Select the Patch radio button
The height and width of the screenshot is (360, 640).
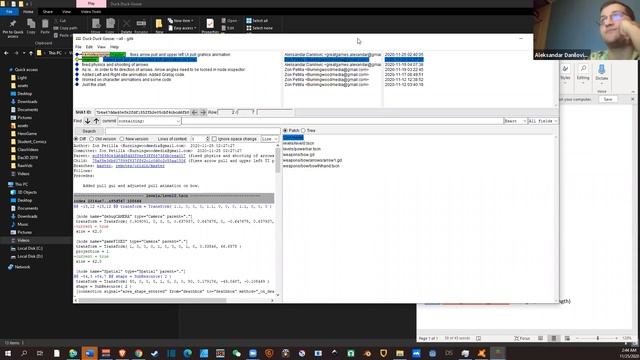pos(285,131)
